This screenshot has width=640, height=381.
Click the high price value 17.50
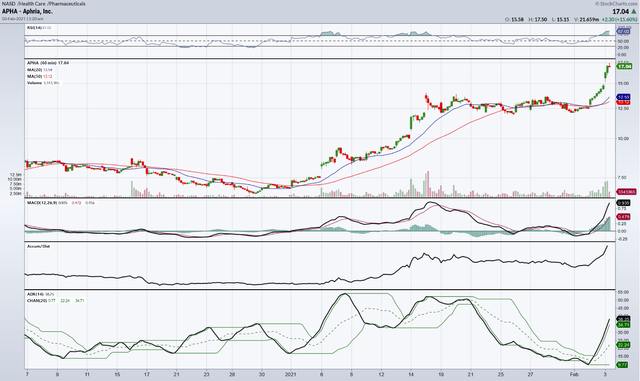[541, 19]
